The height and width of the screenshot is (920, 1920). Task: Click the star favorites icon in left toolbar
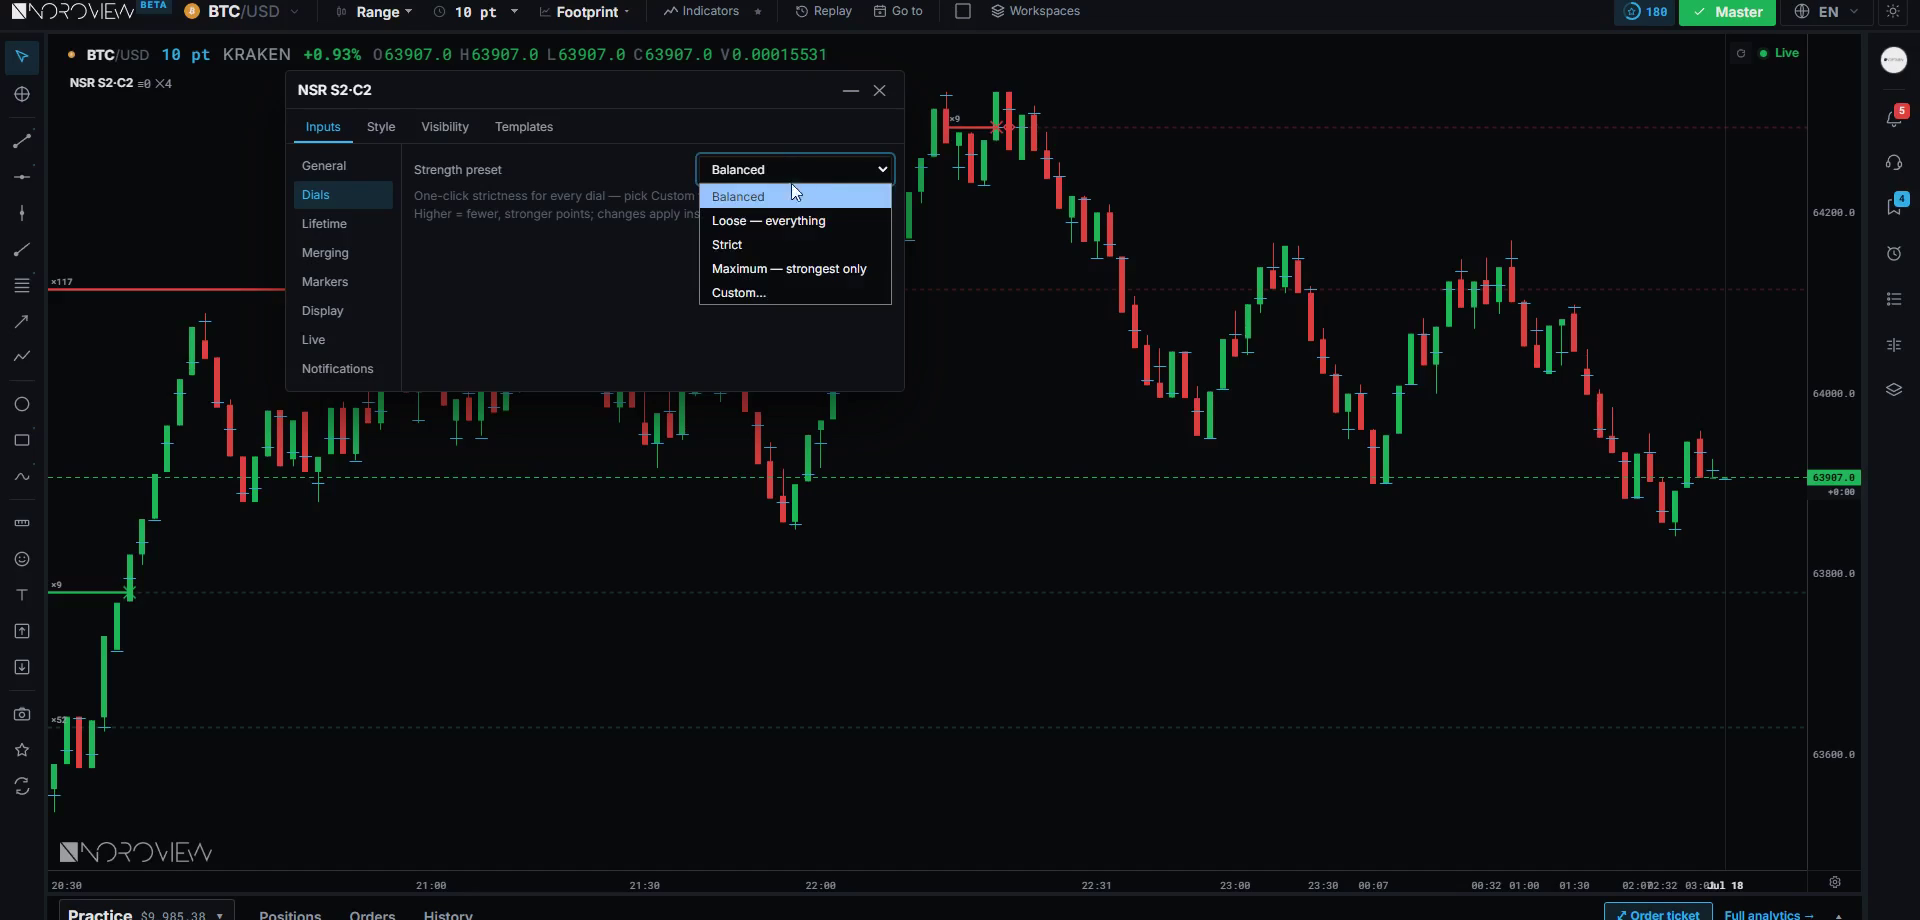pos(22,750)
